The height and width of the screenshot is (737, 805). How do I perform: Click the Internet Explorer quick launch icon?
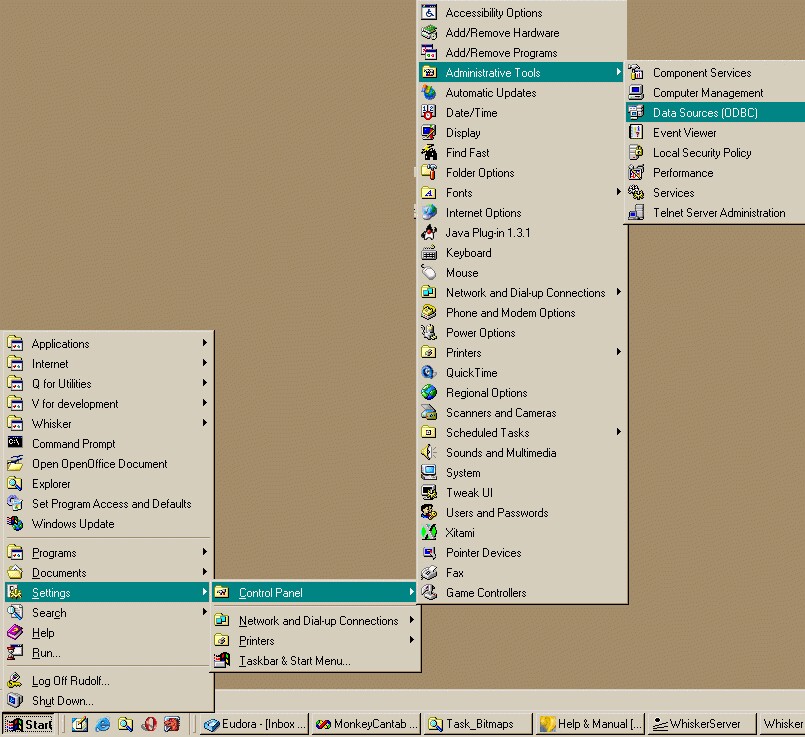pos(103,724)
